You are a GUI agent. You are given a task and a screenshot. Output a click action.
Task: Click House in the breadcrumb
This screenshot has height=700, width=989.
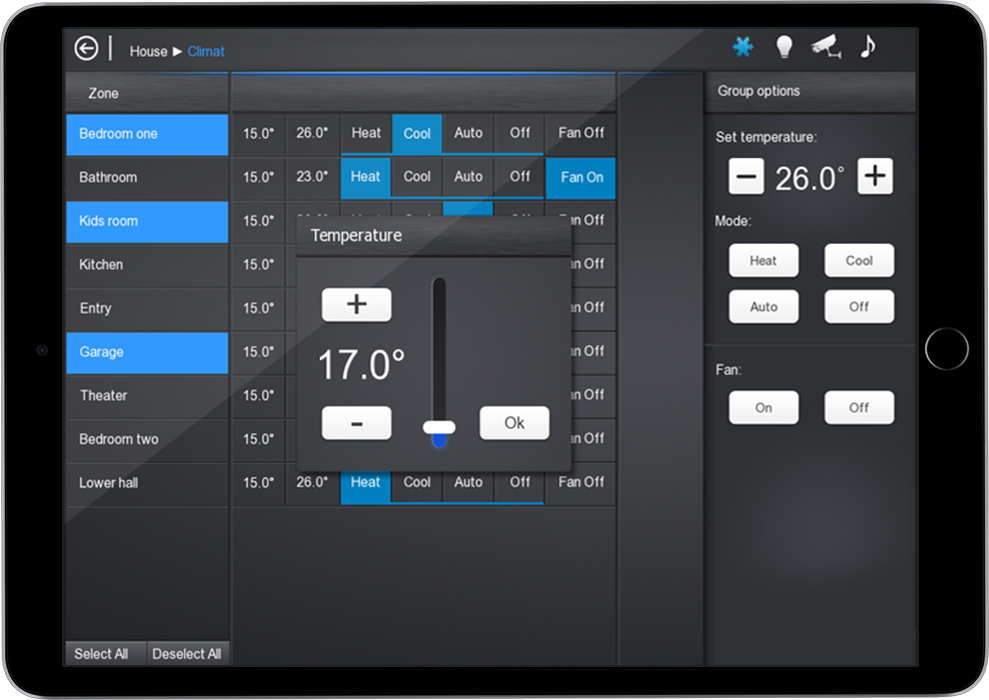point(148,51)
